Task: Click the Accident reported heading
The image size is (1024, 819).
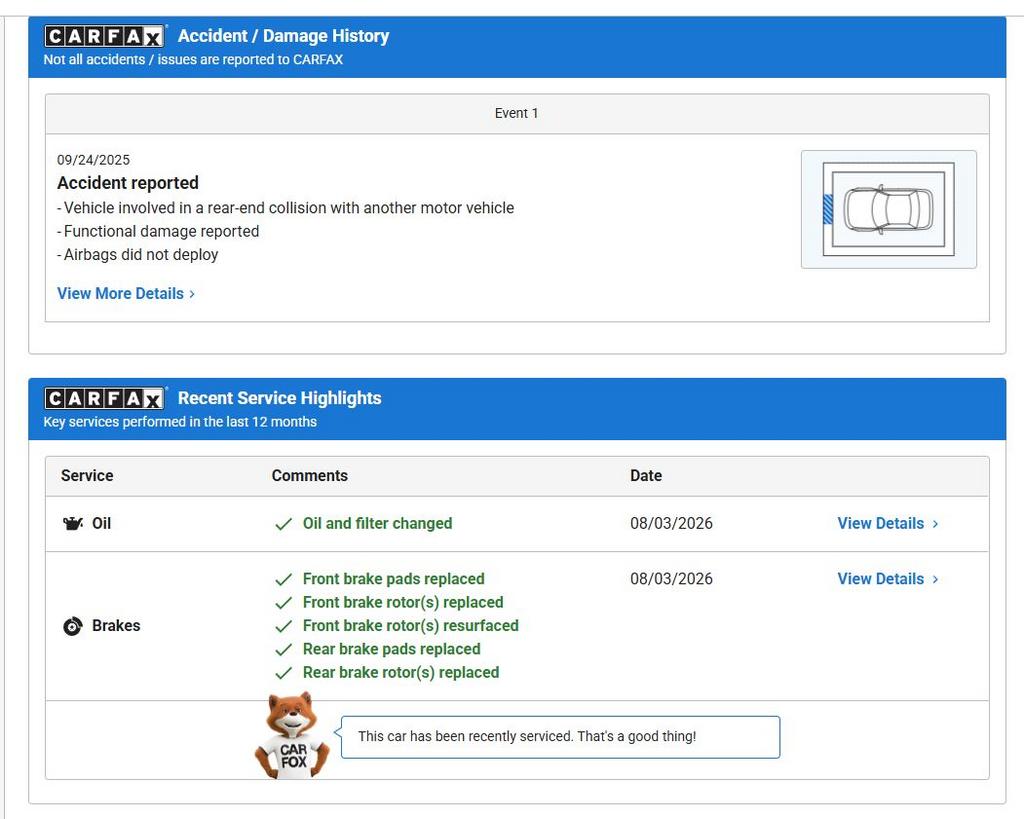Action: tap(128, 183)
